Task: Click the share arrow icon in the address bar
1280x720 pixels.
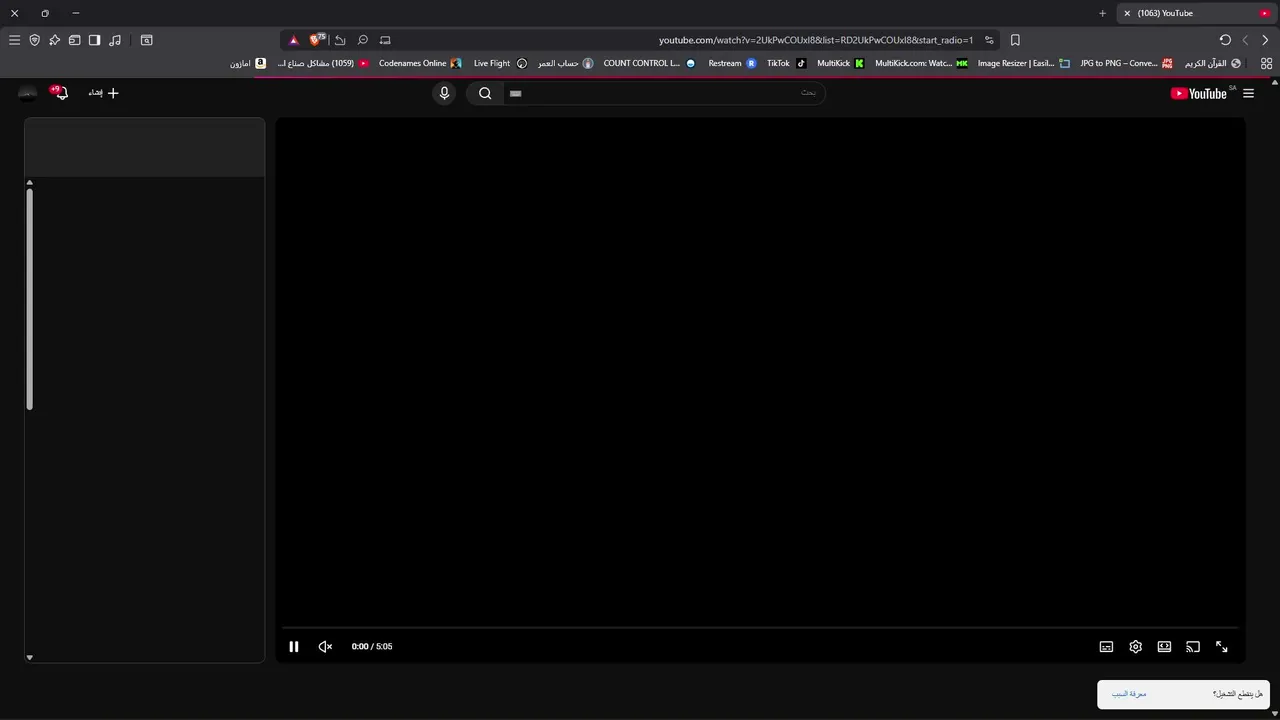Action: pyautogui.click(x=340, y=40)
